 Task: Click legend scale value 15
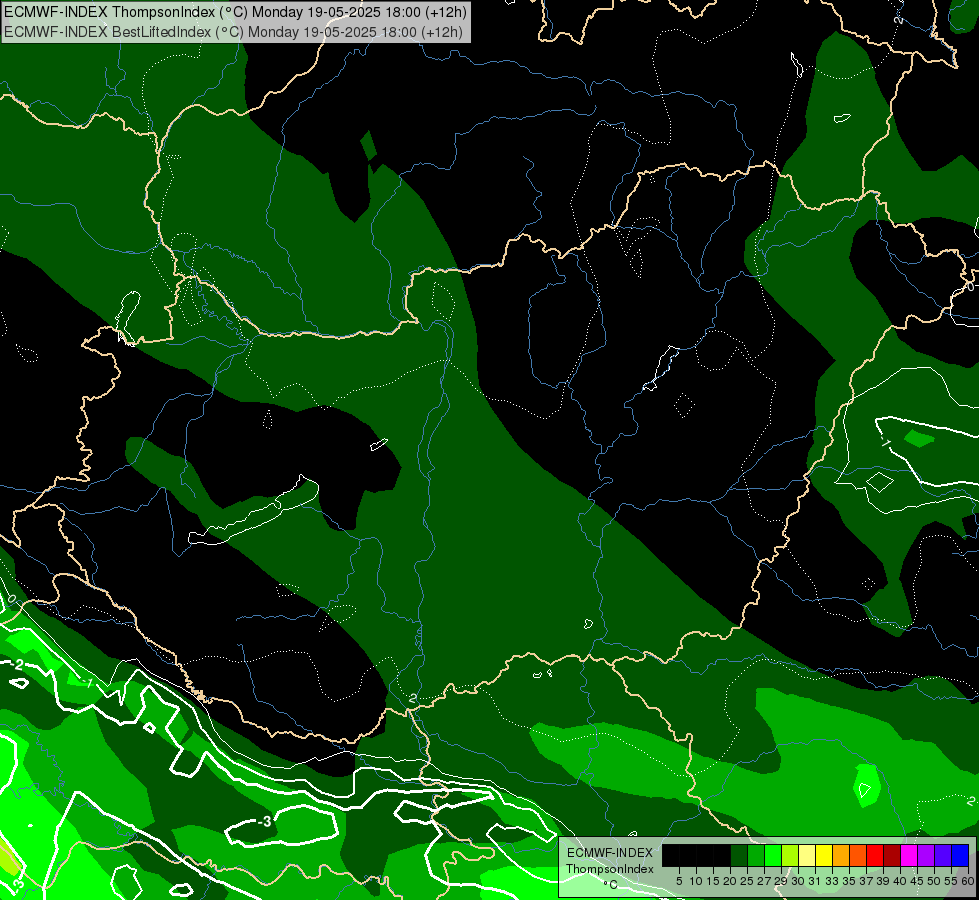(x=713, y=881)
